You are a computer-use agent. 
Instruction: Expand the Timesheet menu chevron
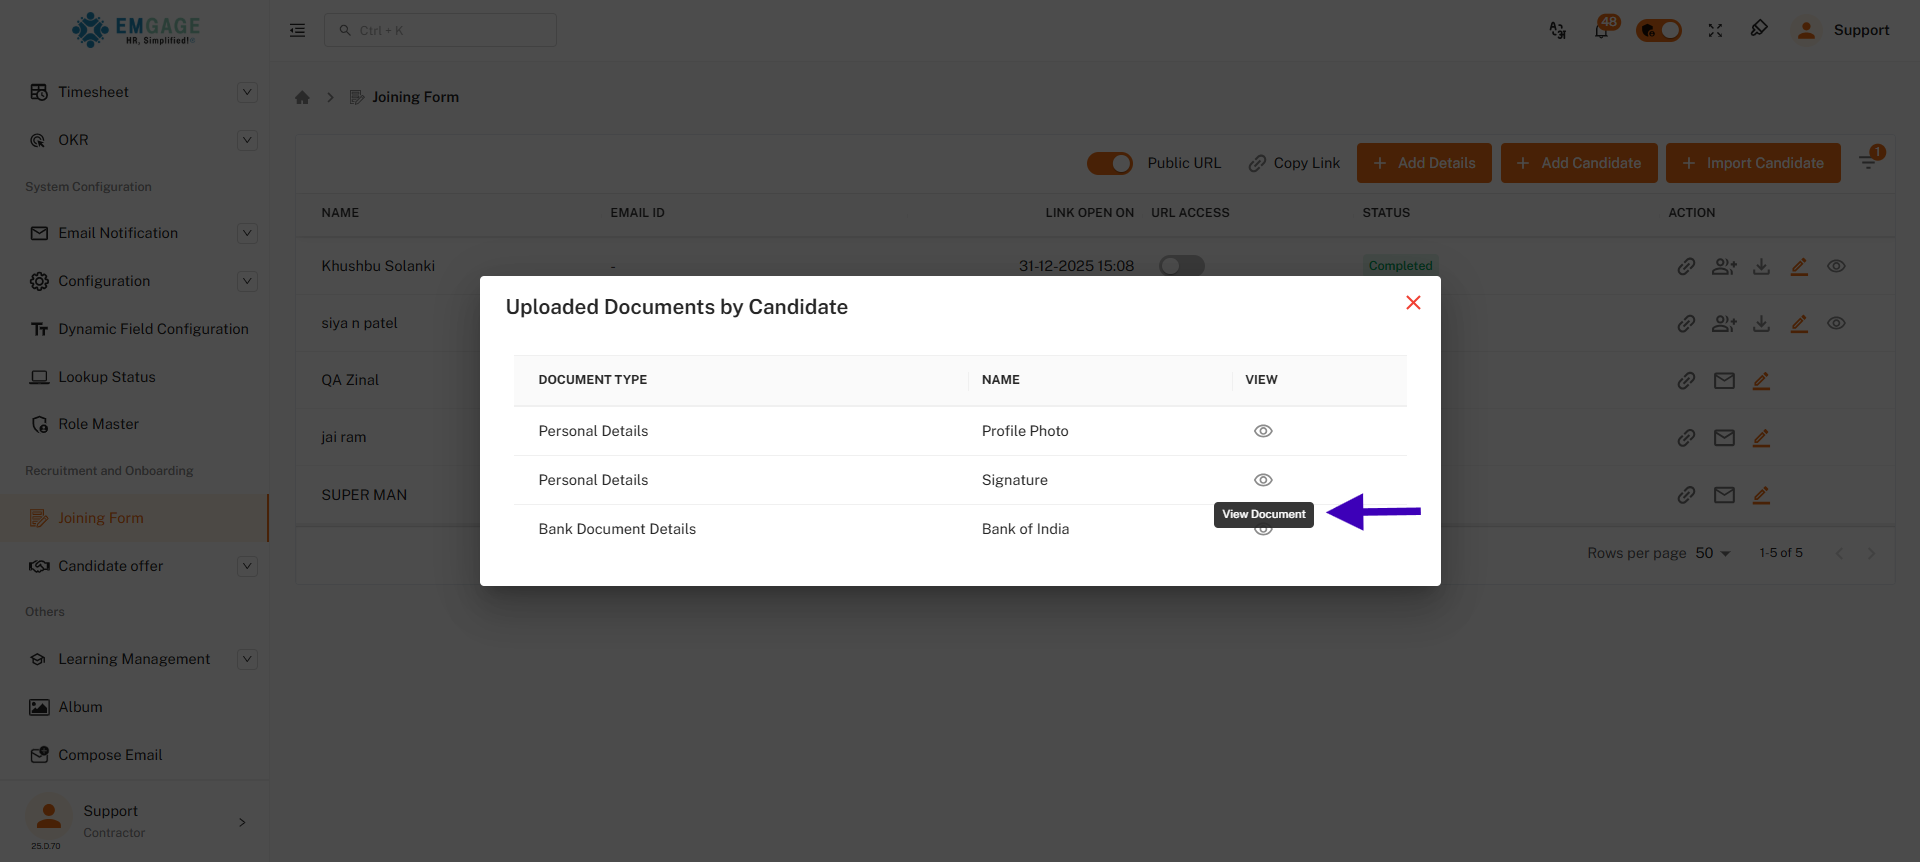[x=247, y=92]
